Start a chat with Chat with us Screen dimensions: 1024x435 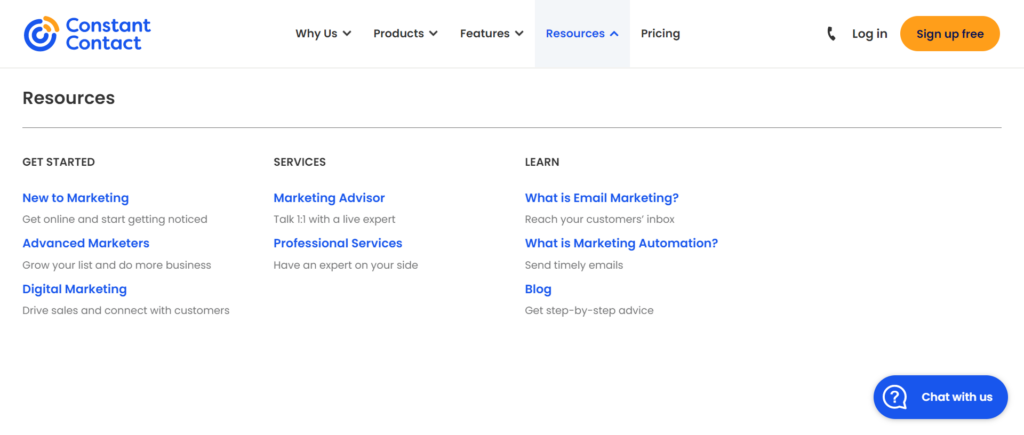(x=940, y=397)
